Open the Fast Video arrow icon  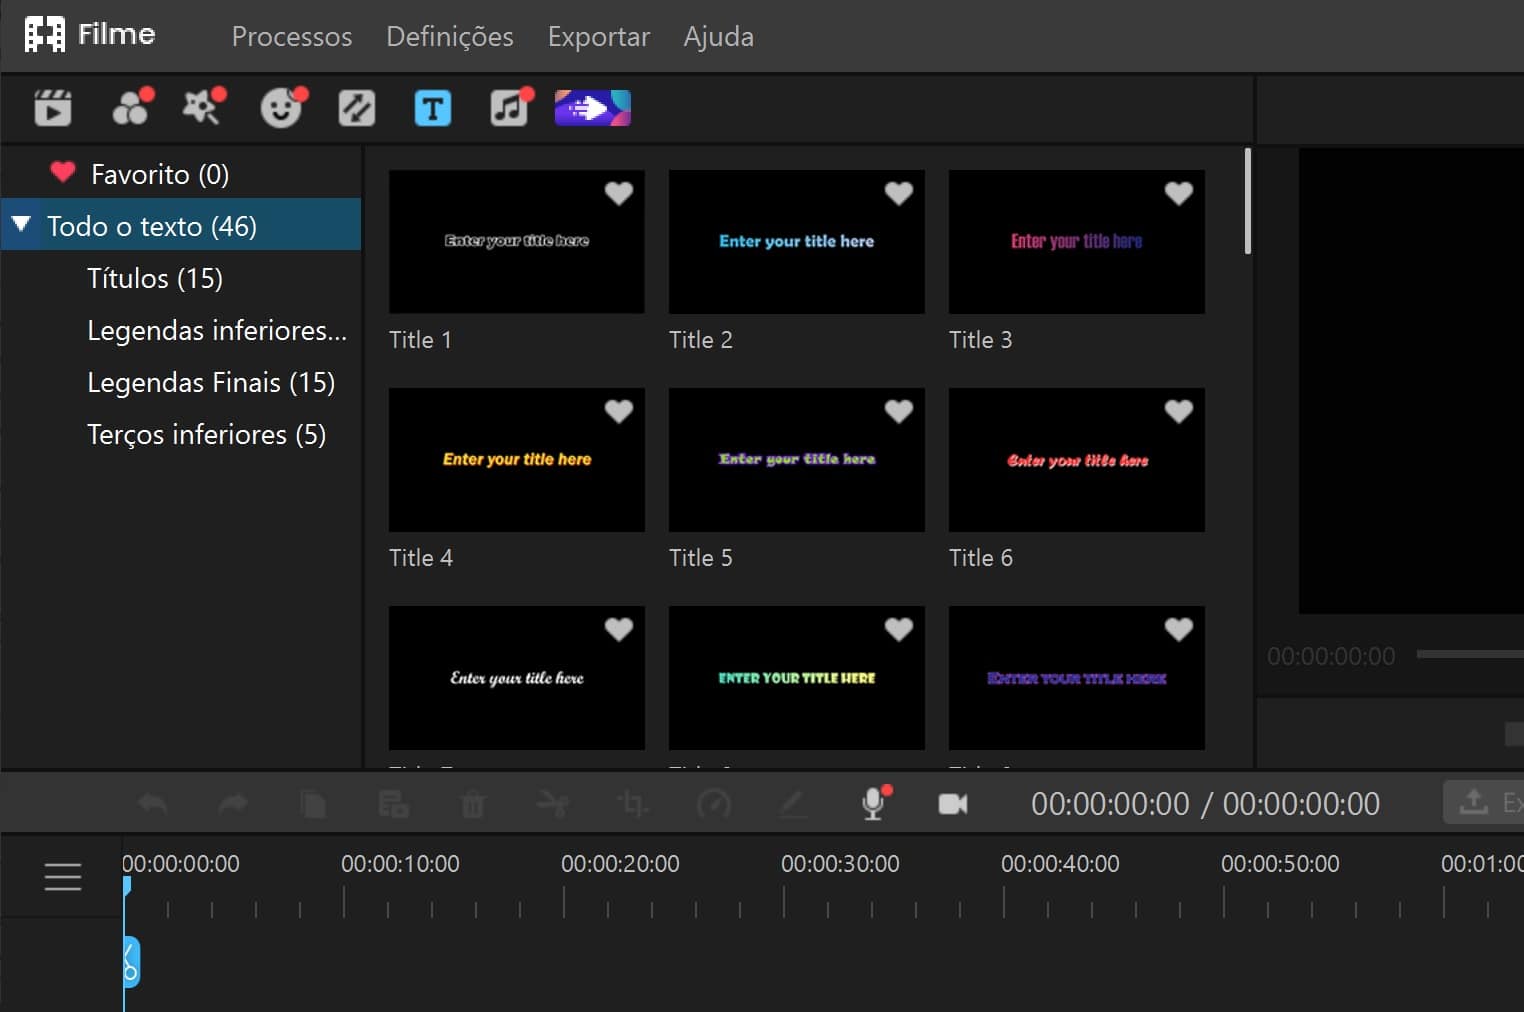coord(593,108)
